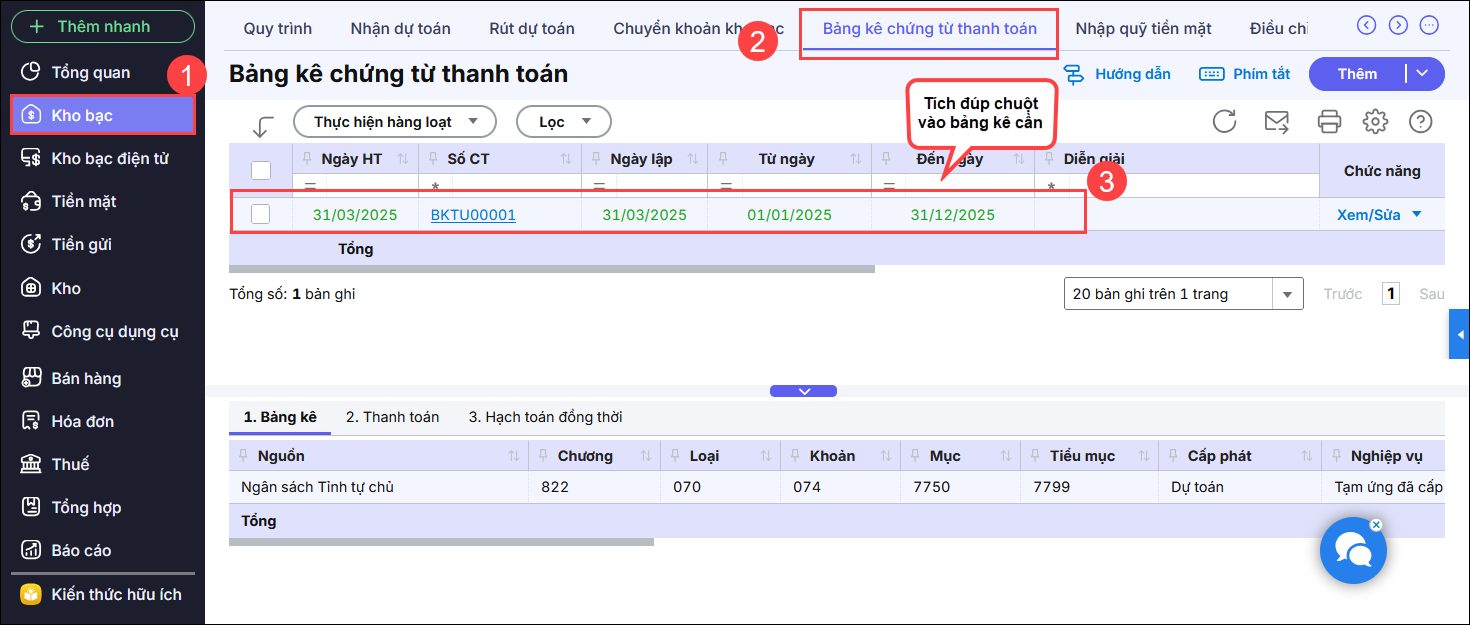Open the Lọc filter dropdown

564,122
